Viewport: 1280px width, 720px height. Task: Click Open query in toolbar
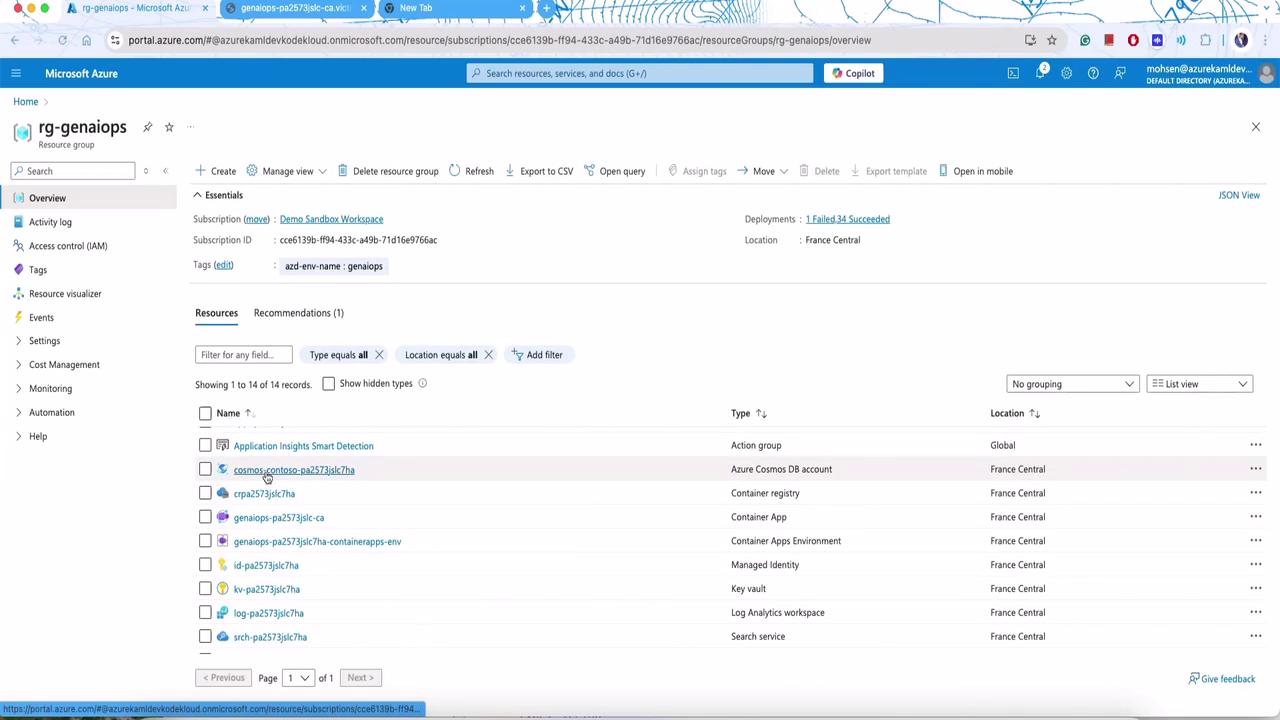pos(614,171)
